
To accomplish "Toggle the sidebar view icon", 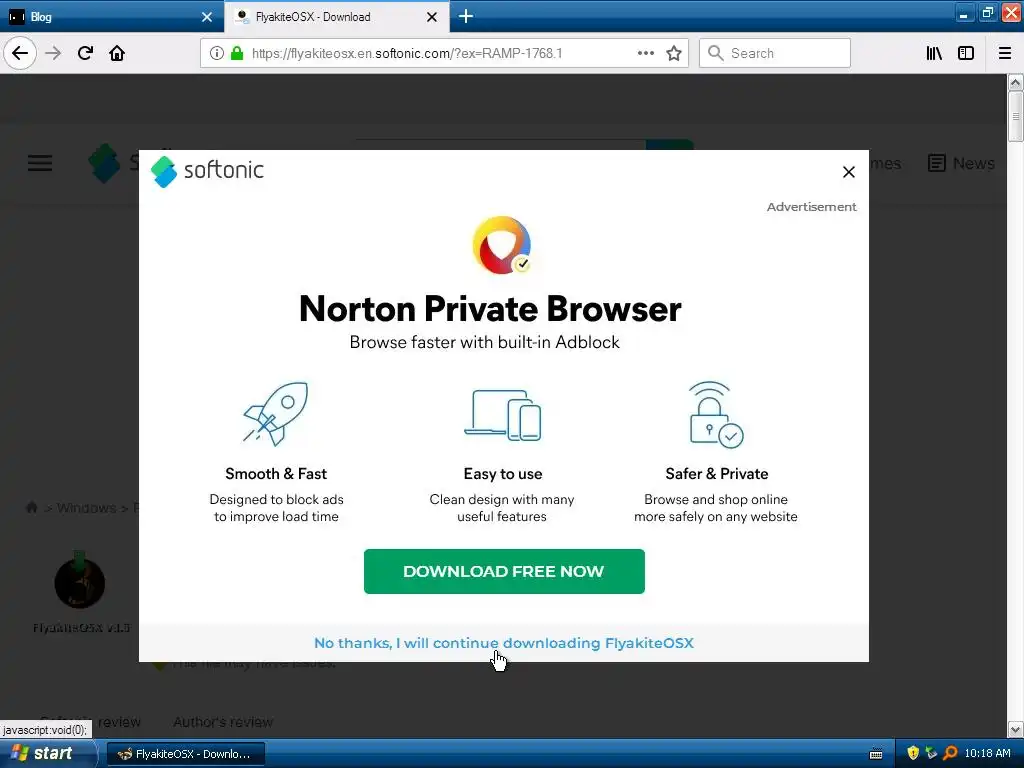I will [966, 53].
